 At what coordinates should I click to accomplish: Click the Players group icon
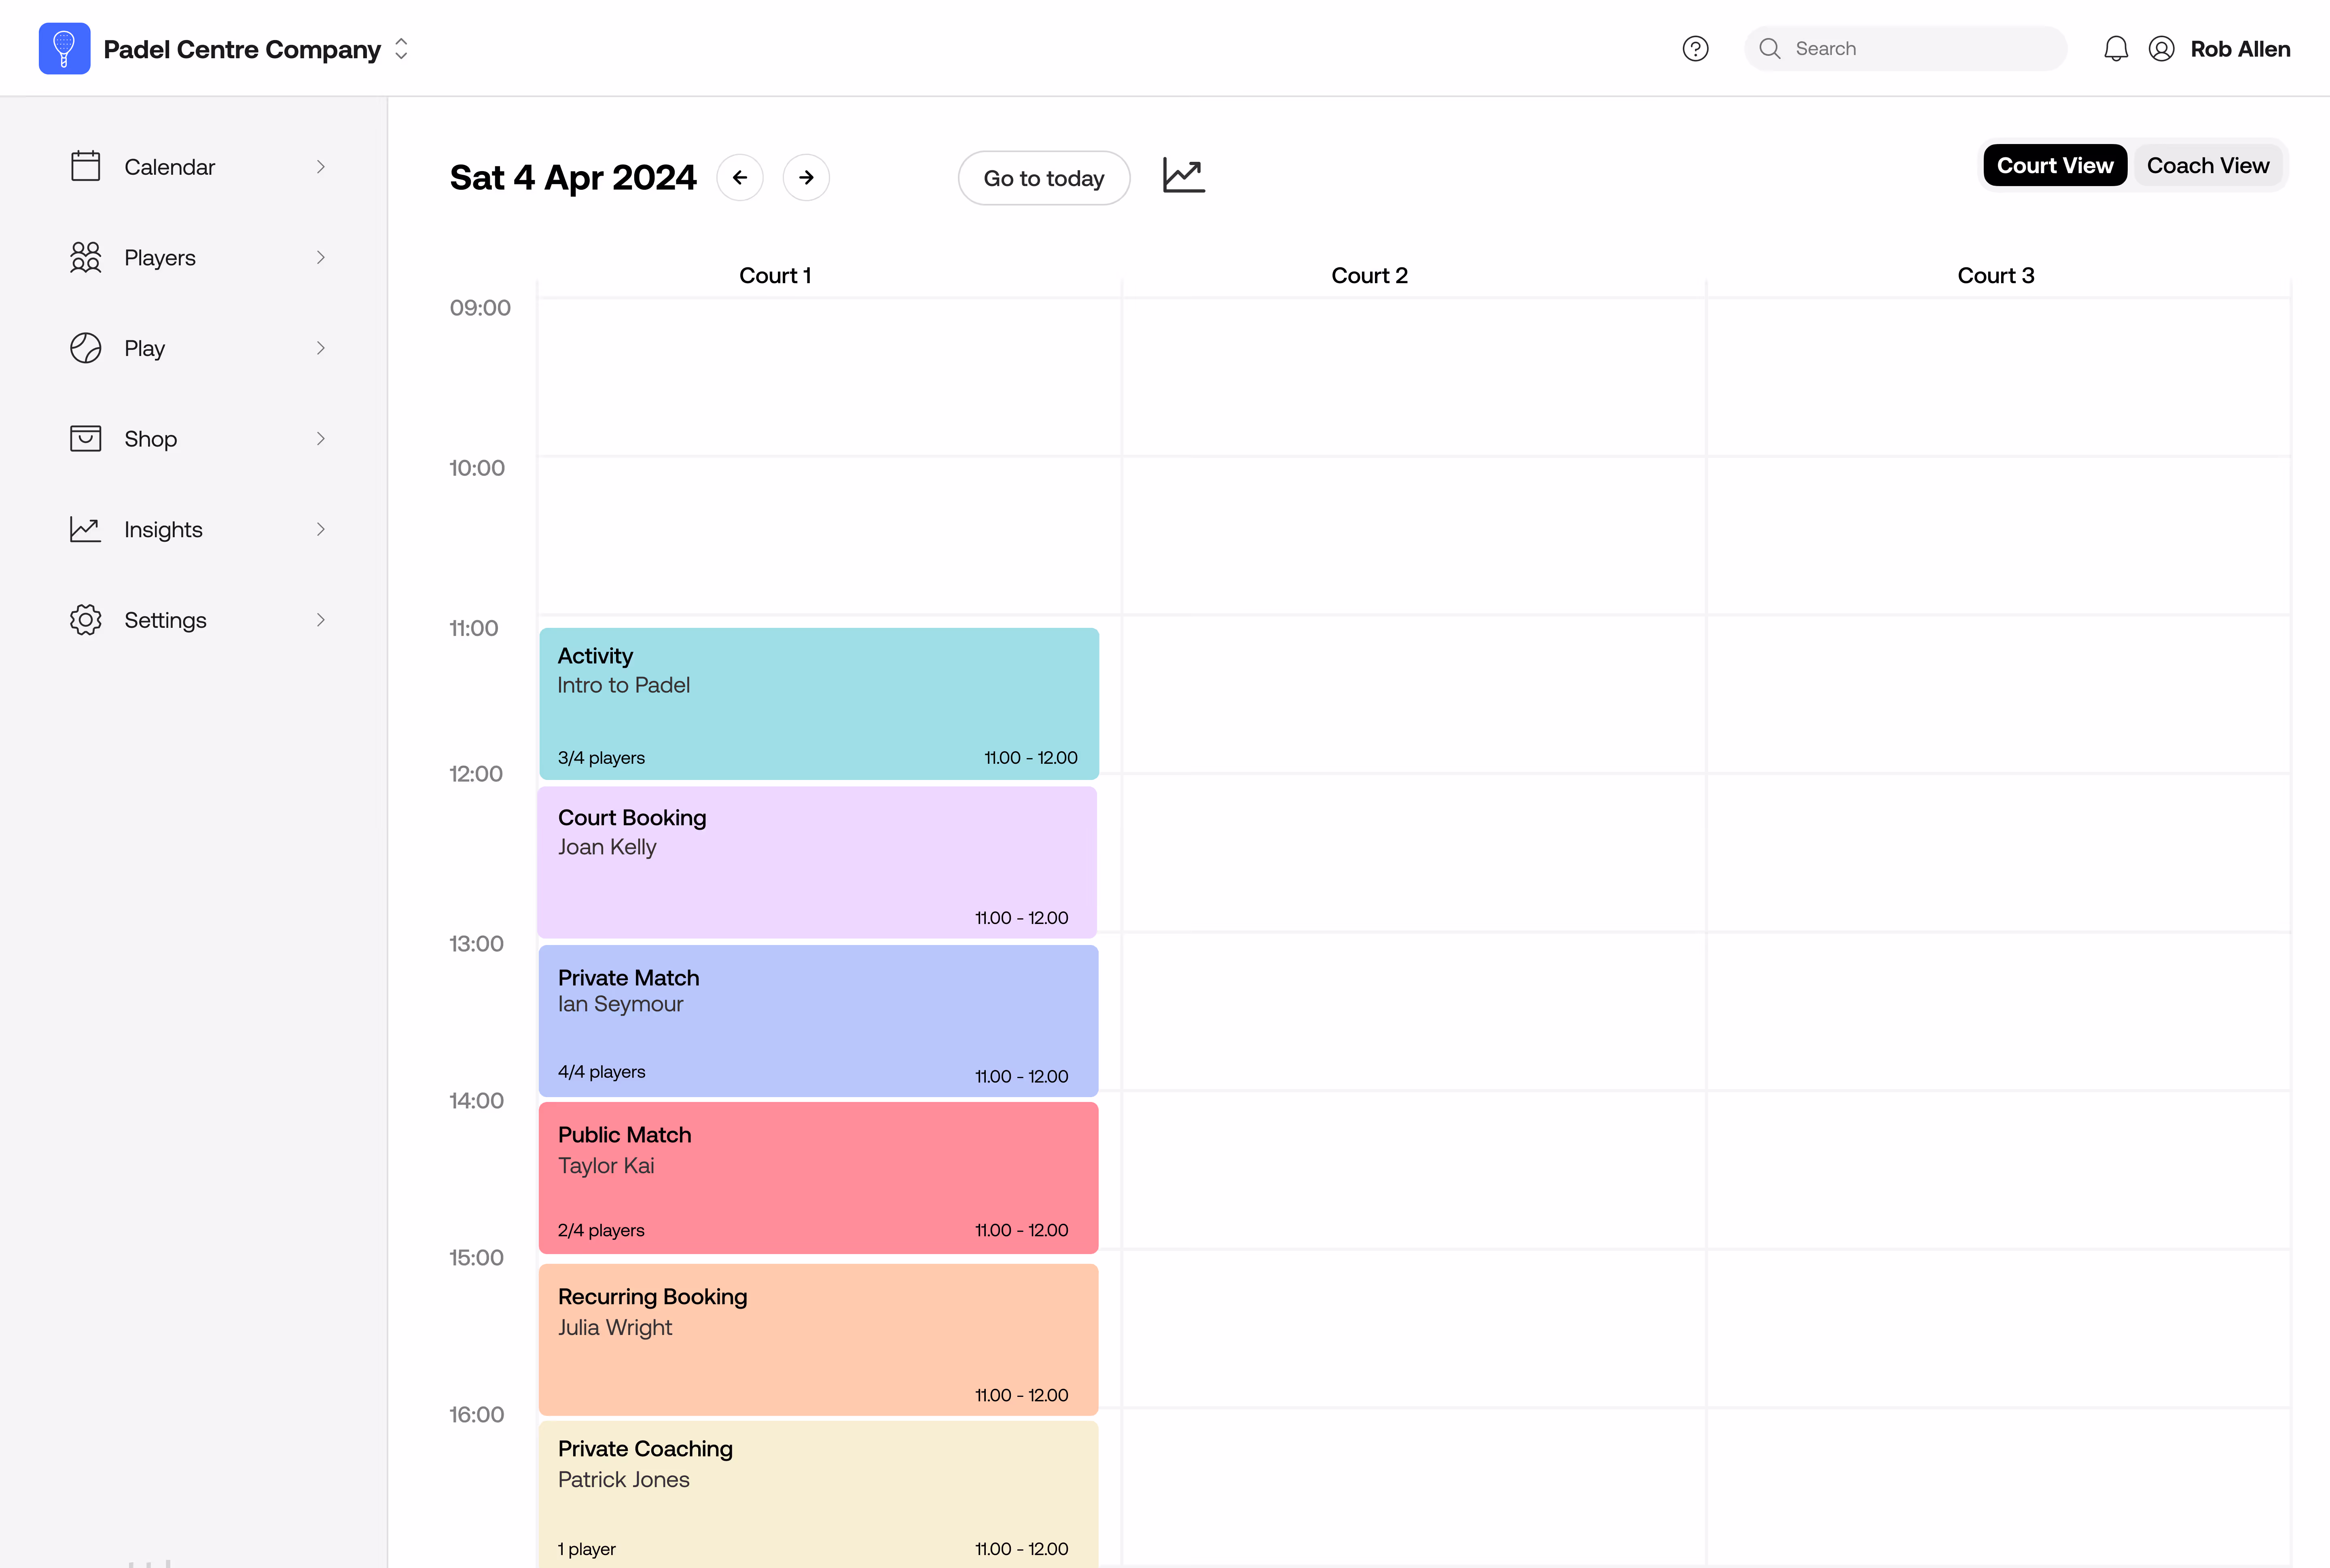click(x=86, y=257)
